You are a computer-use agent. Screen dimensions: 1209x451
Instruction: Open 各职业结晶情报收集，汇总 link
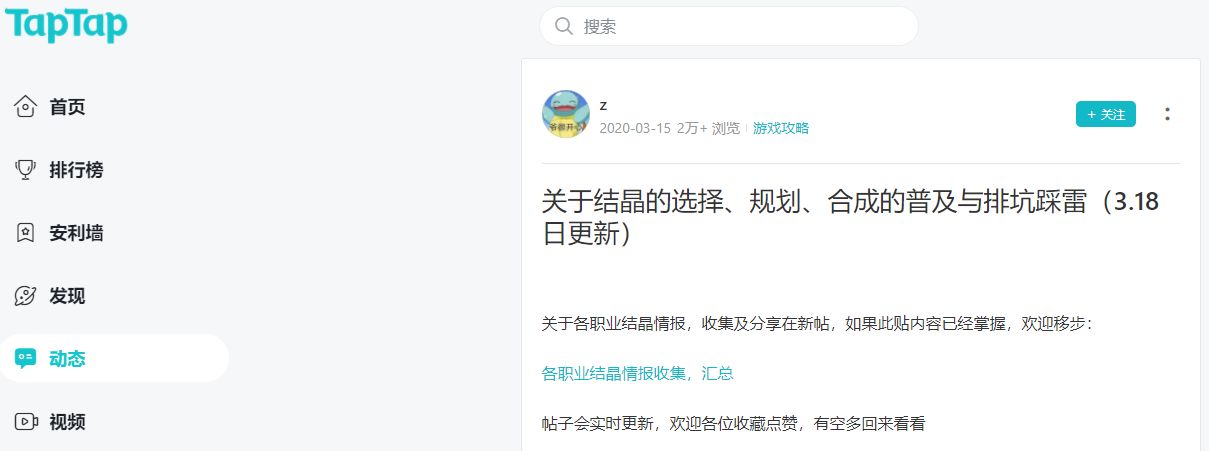638,373
